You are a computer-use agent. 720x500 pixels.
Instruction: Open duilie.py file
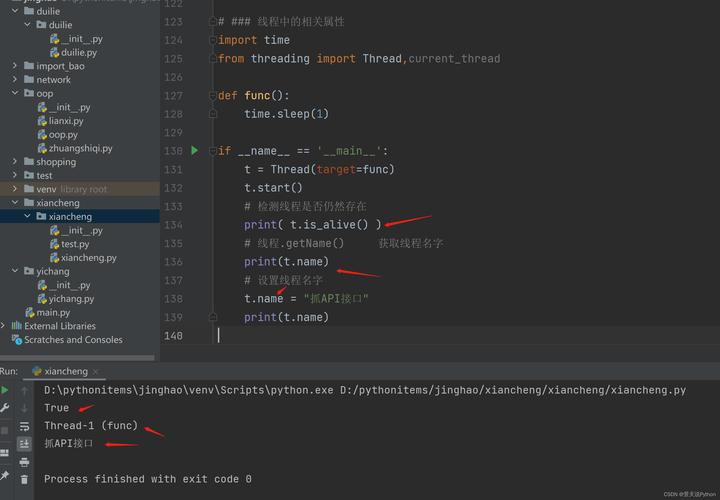click(79, 52)
